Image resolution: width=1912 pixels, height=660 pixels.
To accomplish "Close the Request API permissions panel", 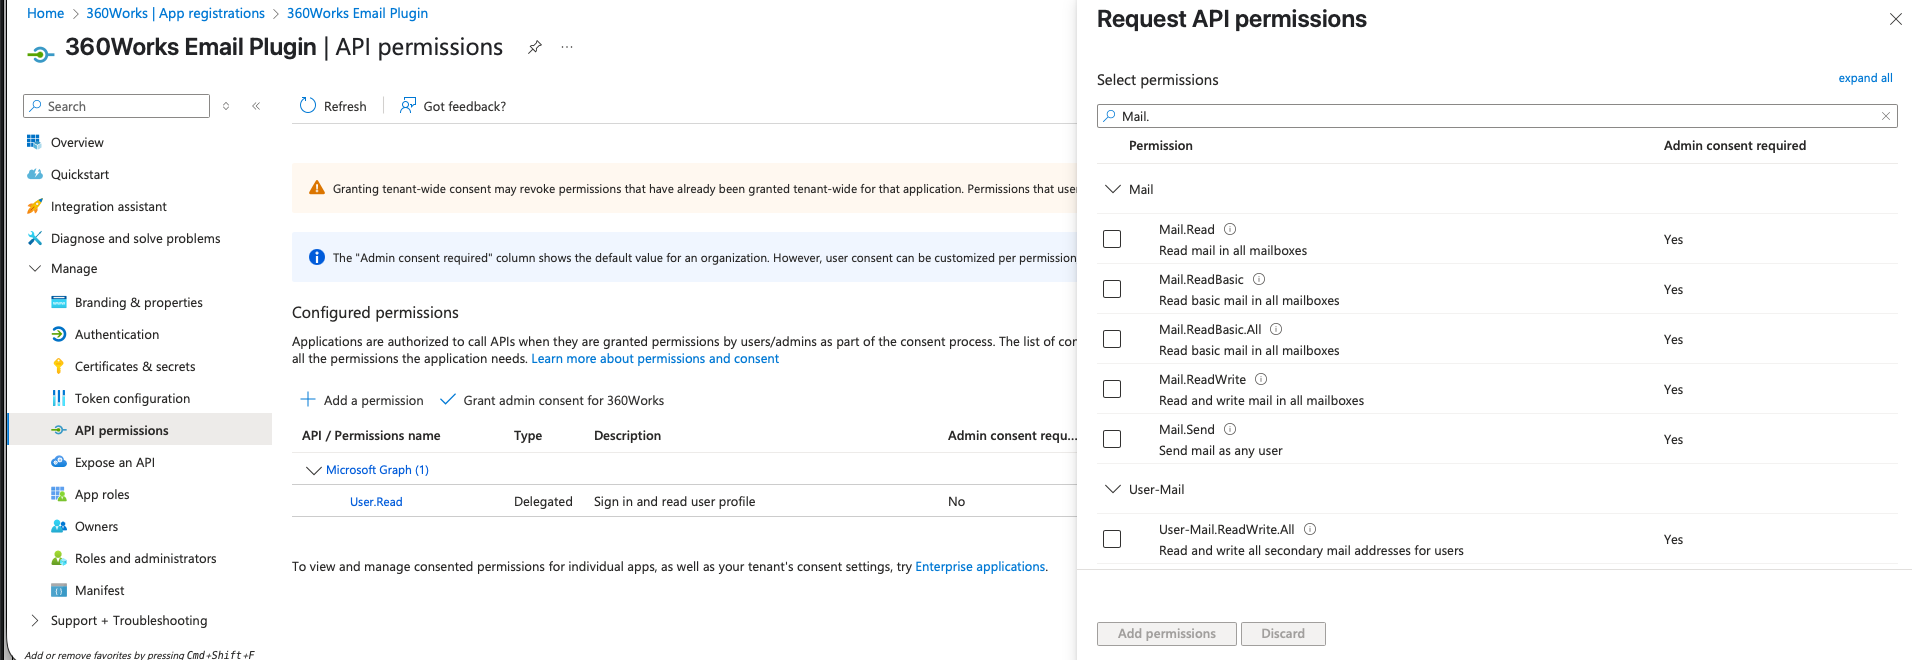I will point(1895,19).
